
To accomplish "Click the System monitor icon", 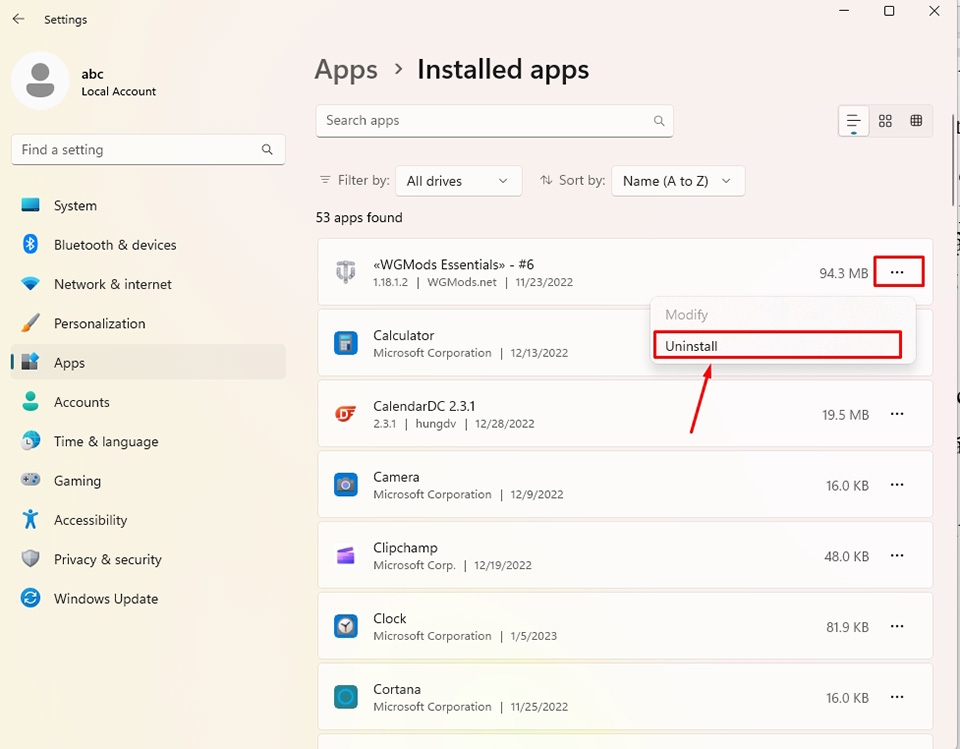I will (31, 205).
